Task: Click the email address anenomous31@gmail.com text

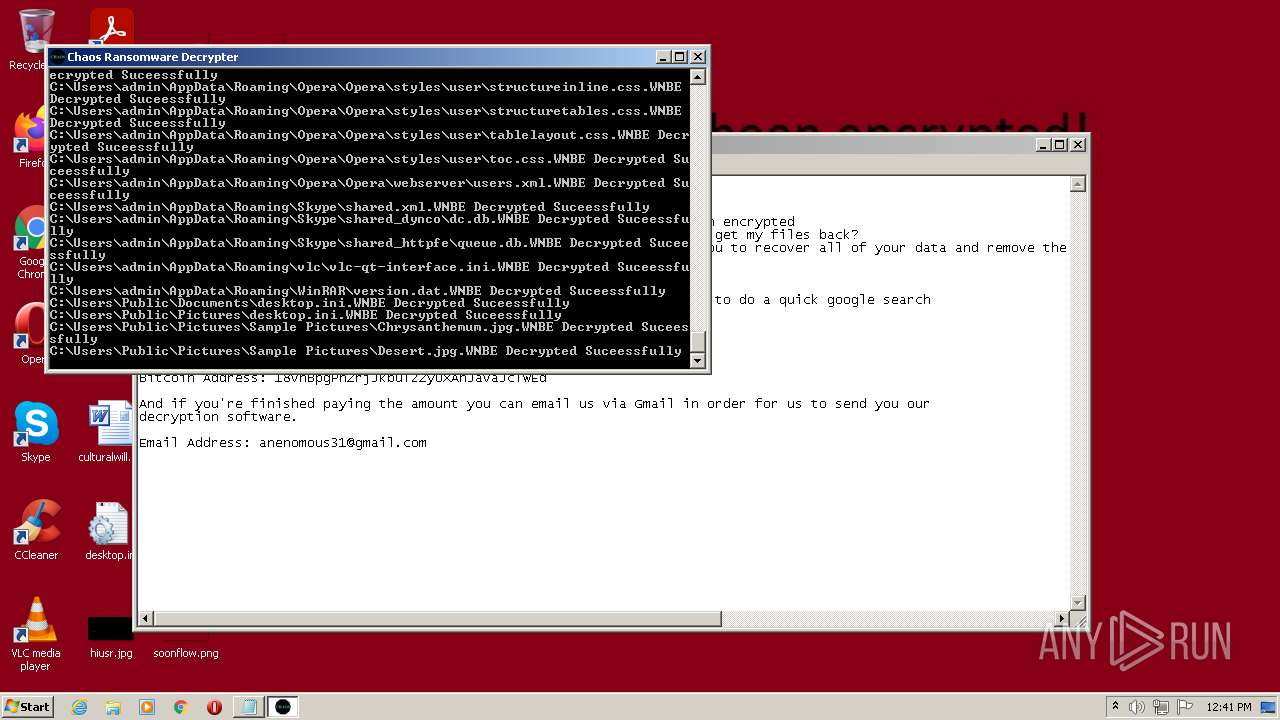Action: coord(343,442)
